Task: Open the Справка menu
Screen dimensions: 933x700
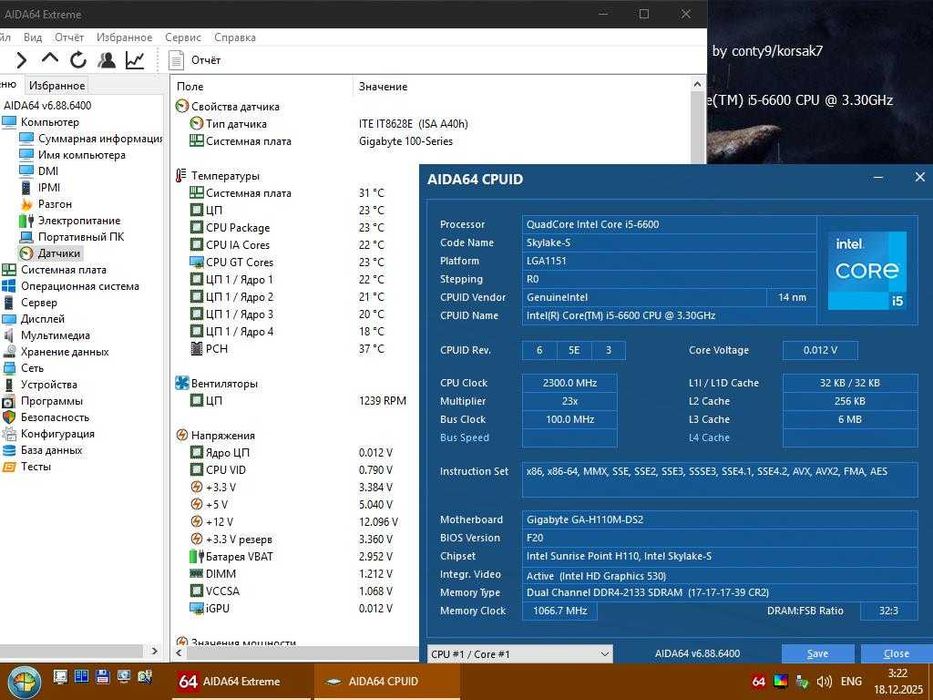Action: pyautogui.click(x=234, y=37)
